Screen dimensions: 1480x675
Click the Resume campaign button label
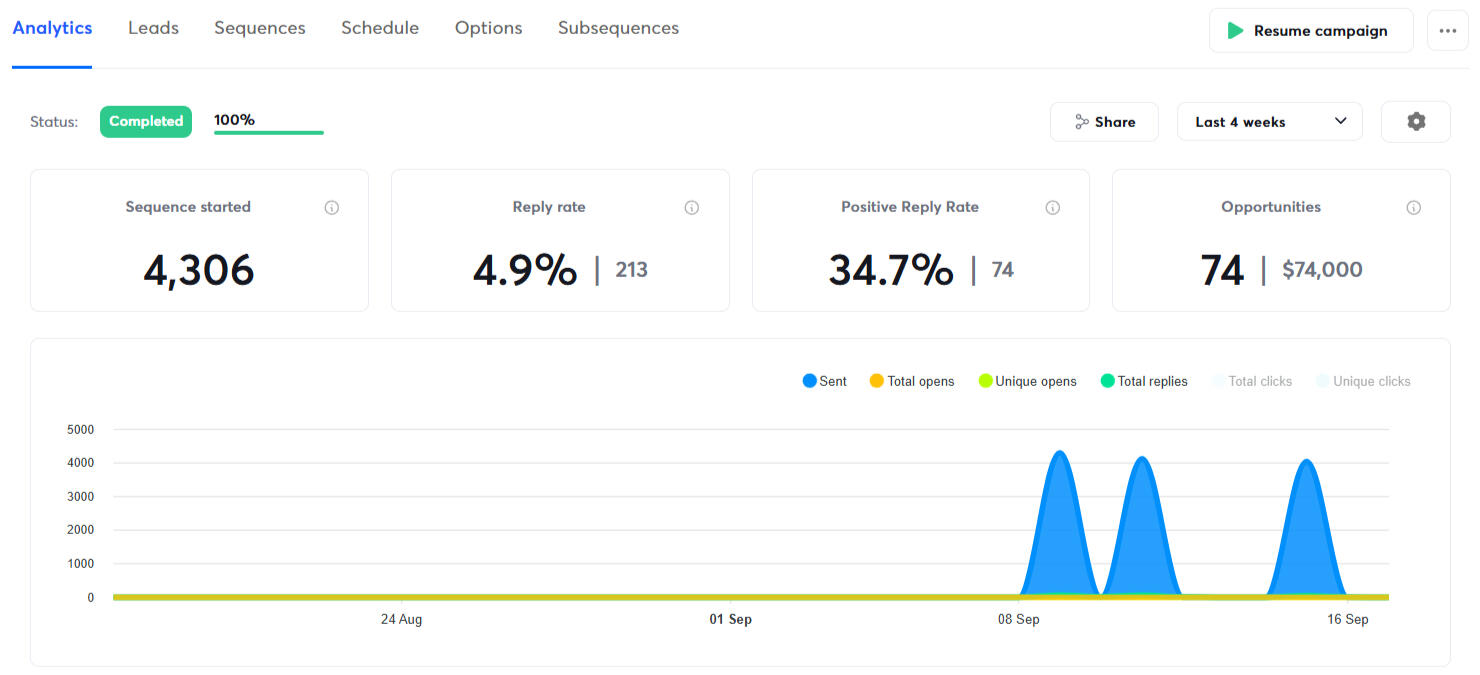click(x=1320, y=31)
